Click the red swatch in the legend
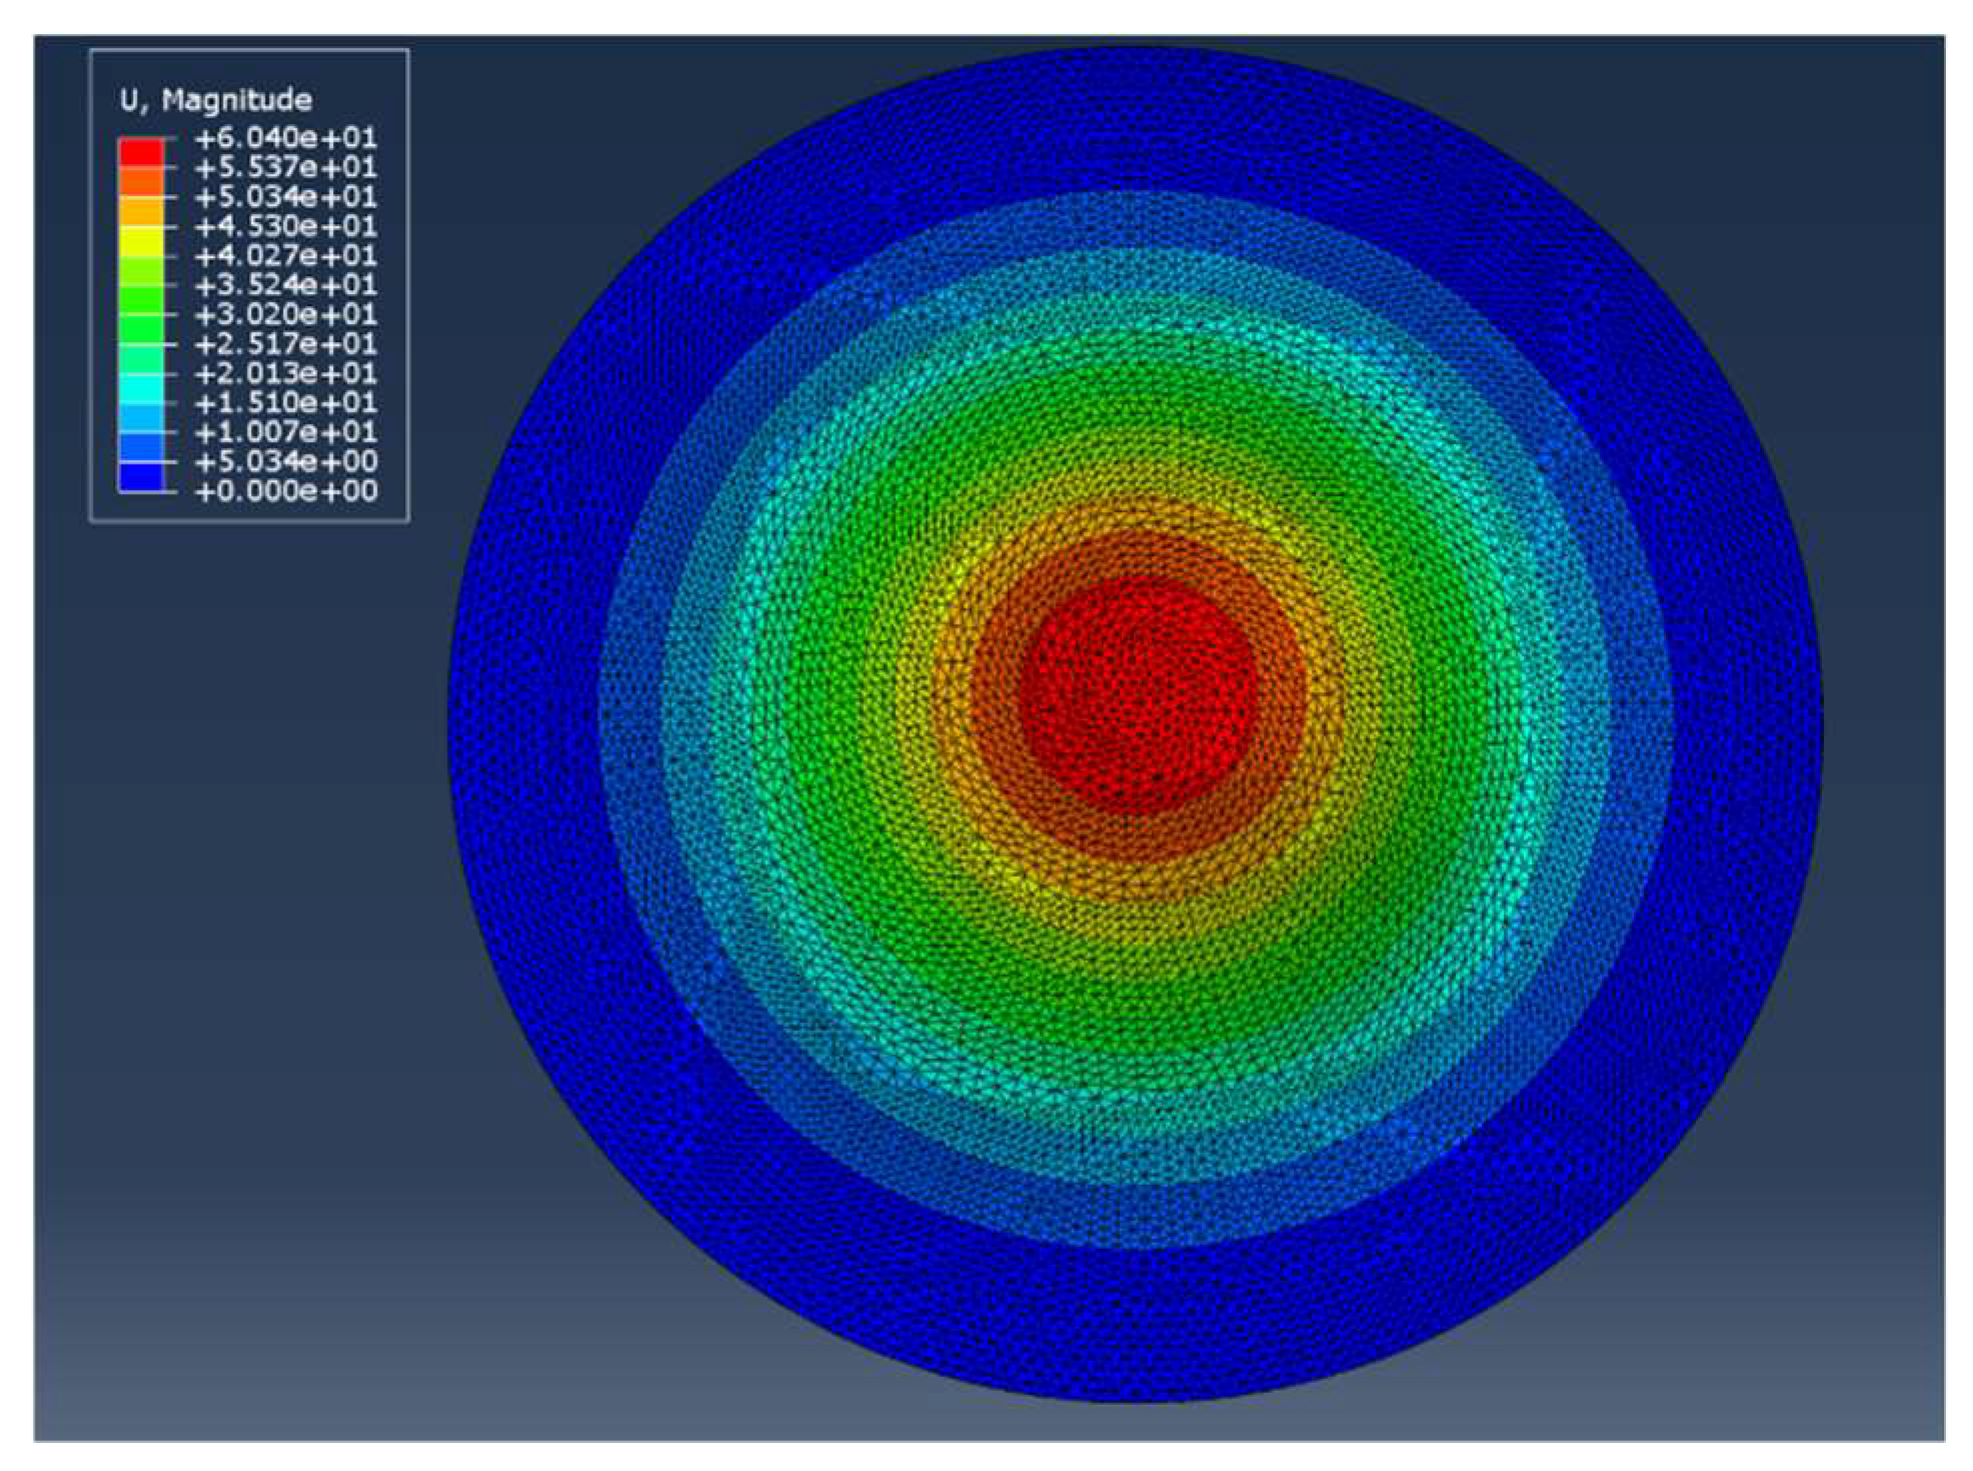This screenshot has width=1973, height=1471. pyautogui.click(x=141, y=151)
